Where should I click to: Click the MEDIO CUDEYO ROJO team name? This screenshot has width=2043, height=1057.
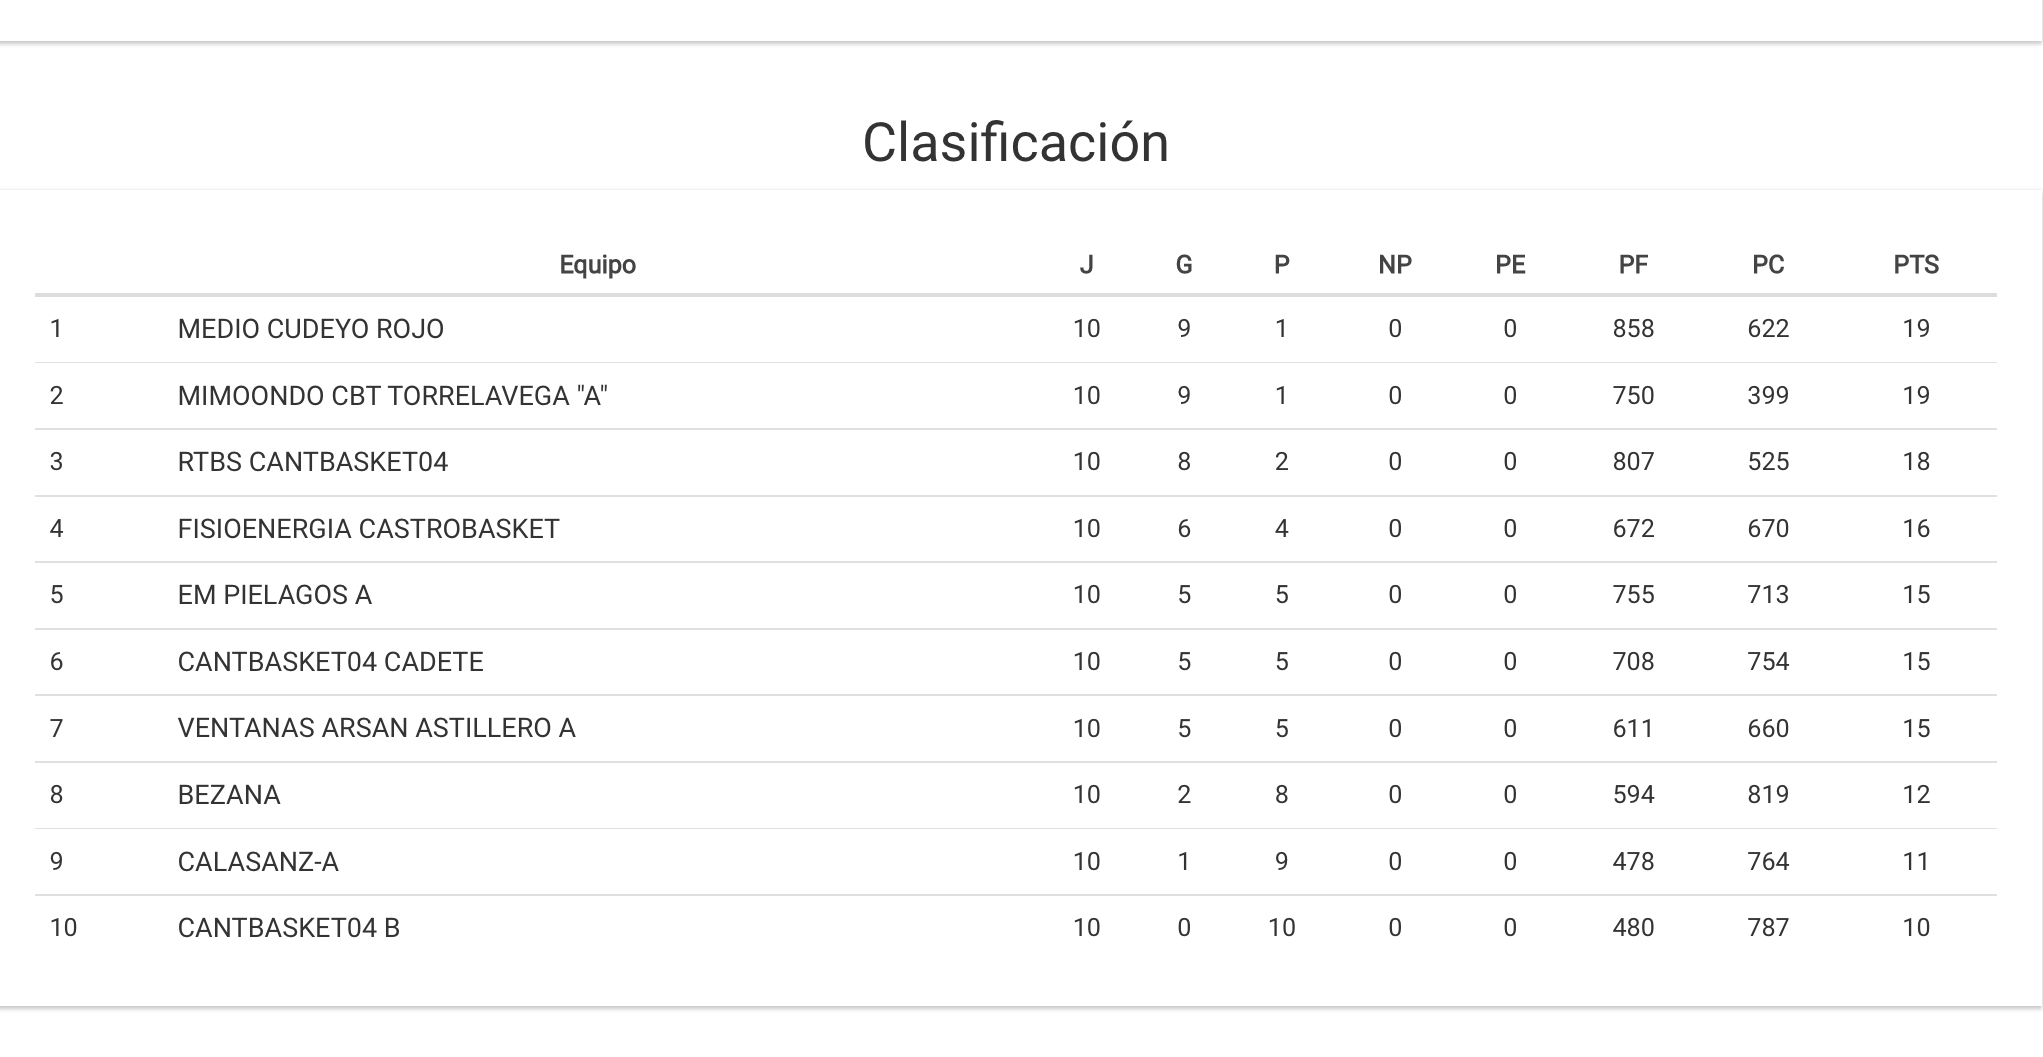310,329
